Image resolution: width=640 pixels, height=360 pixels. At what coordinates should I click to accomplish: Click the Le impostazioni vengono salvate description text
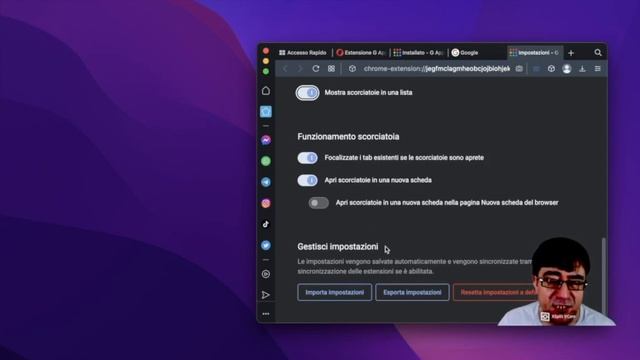click(414, 267)
